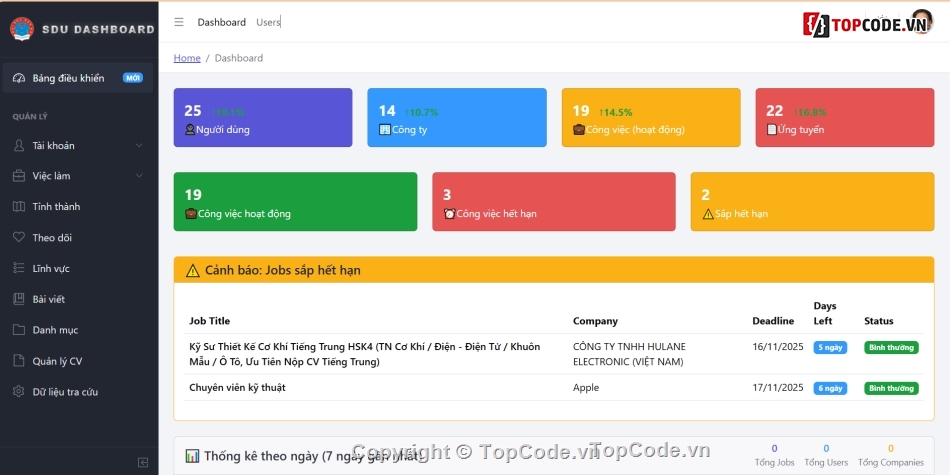Click the Days Left column header
Image resolution: width=950 pixels, height=475 pixels.
pyautogui.click(x=825, y=313)
